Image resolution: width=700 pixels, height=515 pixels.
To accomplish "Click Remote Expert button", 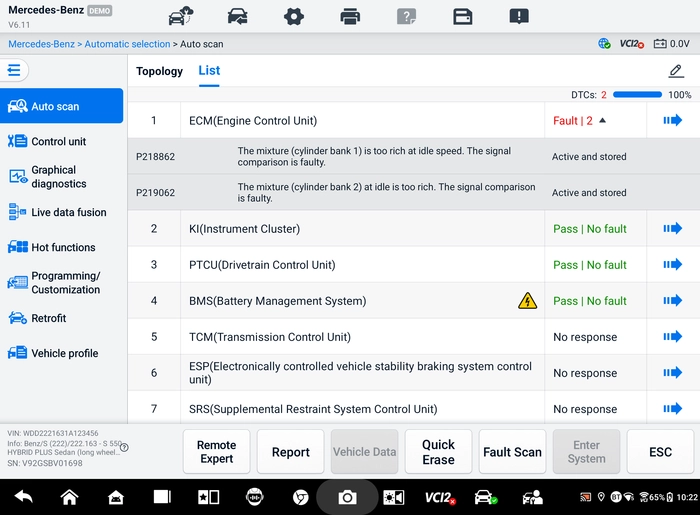I will click(x=217, y=452).
